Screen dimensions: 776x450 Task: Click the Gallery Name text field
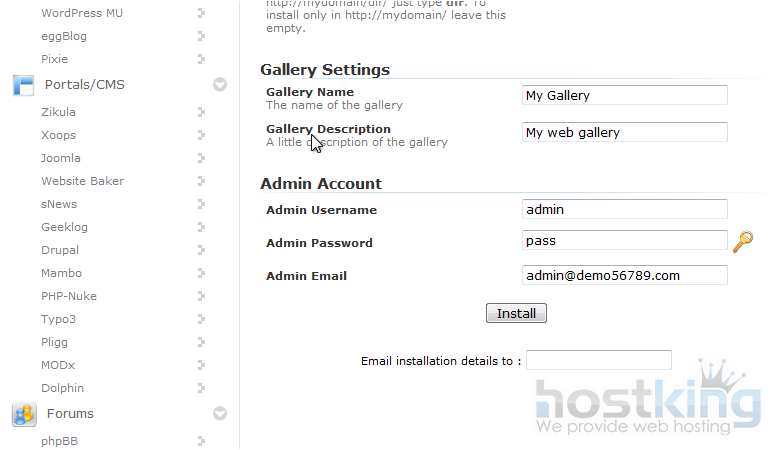coord(625,96)
